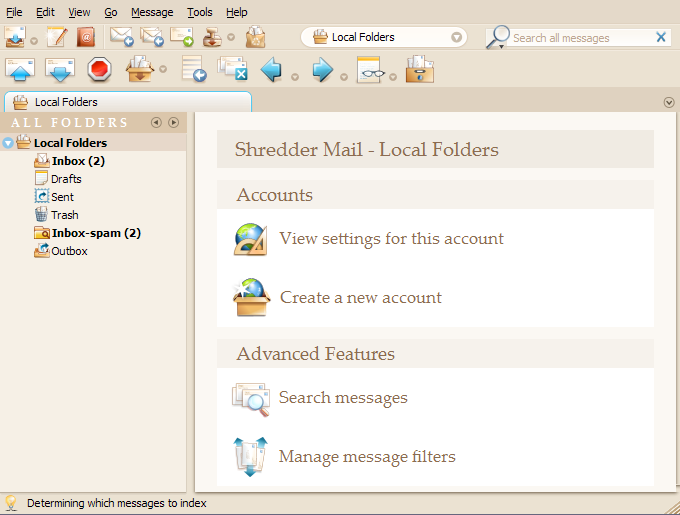Click the Reply envelope icon
The width and height of the screenshot is (680, 515).
121,37
